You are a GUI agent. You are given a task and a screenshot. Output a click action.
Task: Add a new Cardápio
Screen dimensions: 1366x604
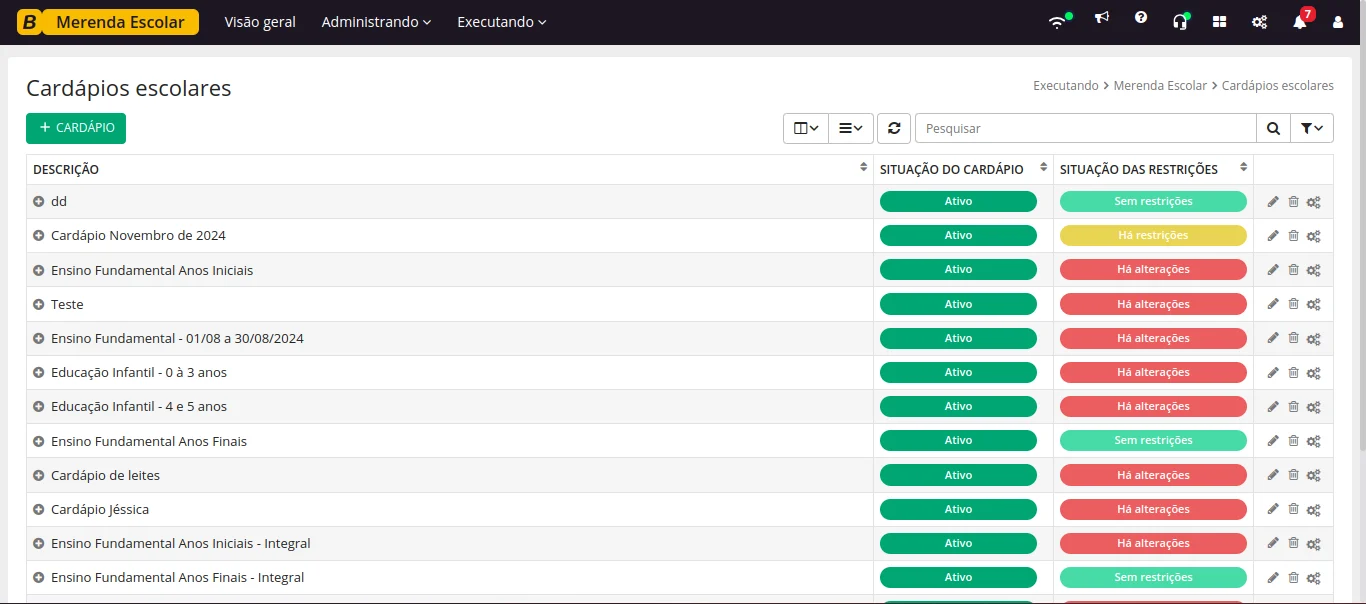76,128
